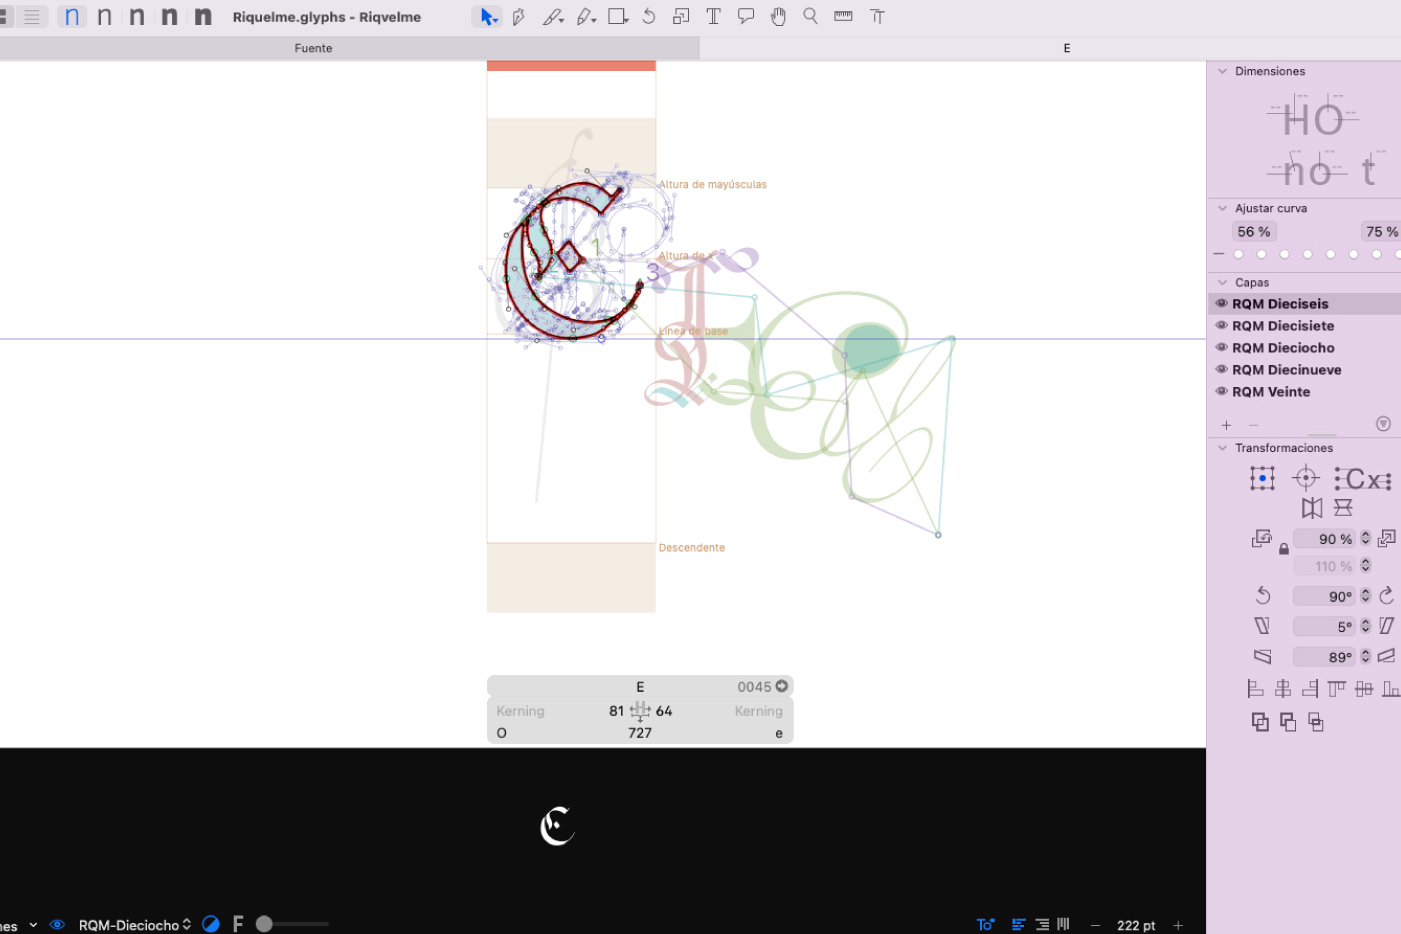Click the add layer plus button
The image size is (1401, 934).
(x=1226, y=425)
